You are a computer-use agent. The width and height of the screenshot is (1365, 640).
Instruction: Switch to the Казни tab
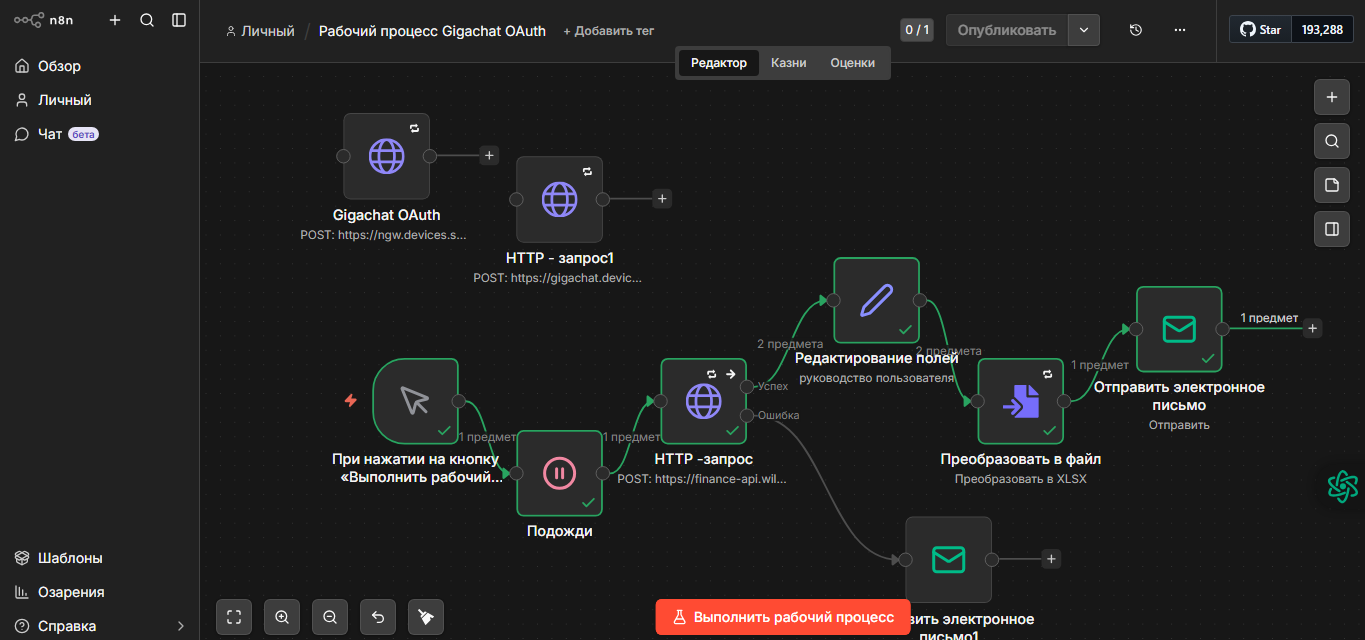[x=788, y=63]
